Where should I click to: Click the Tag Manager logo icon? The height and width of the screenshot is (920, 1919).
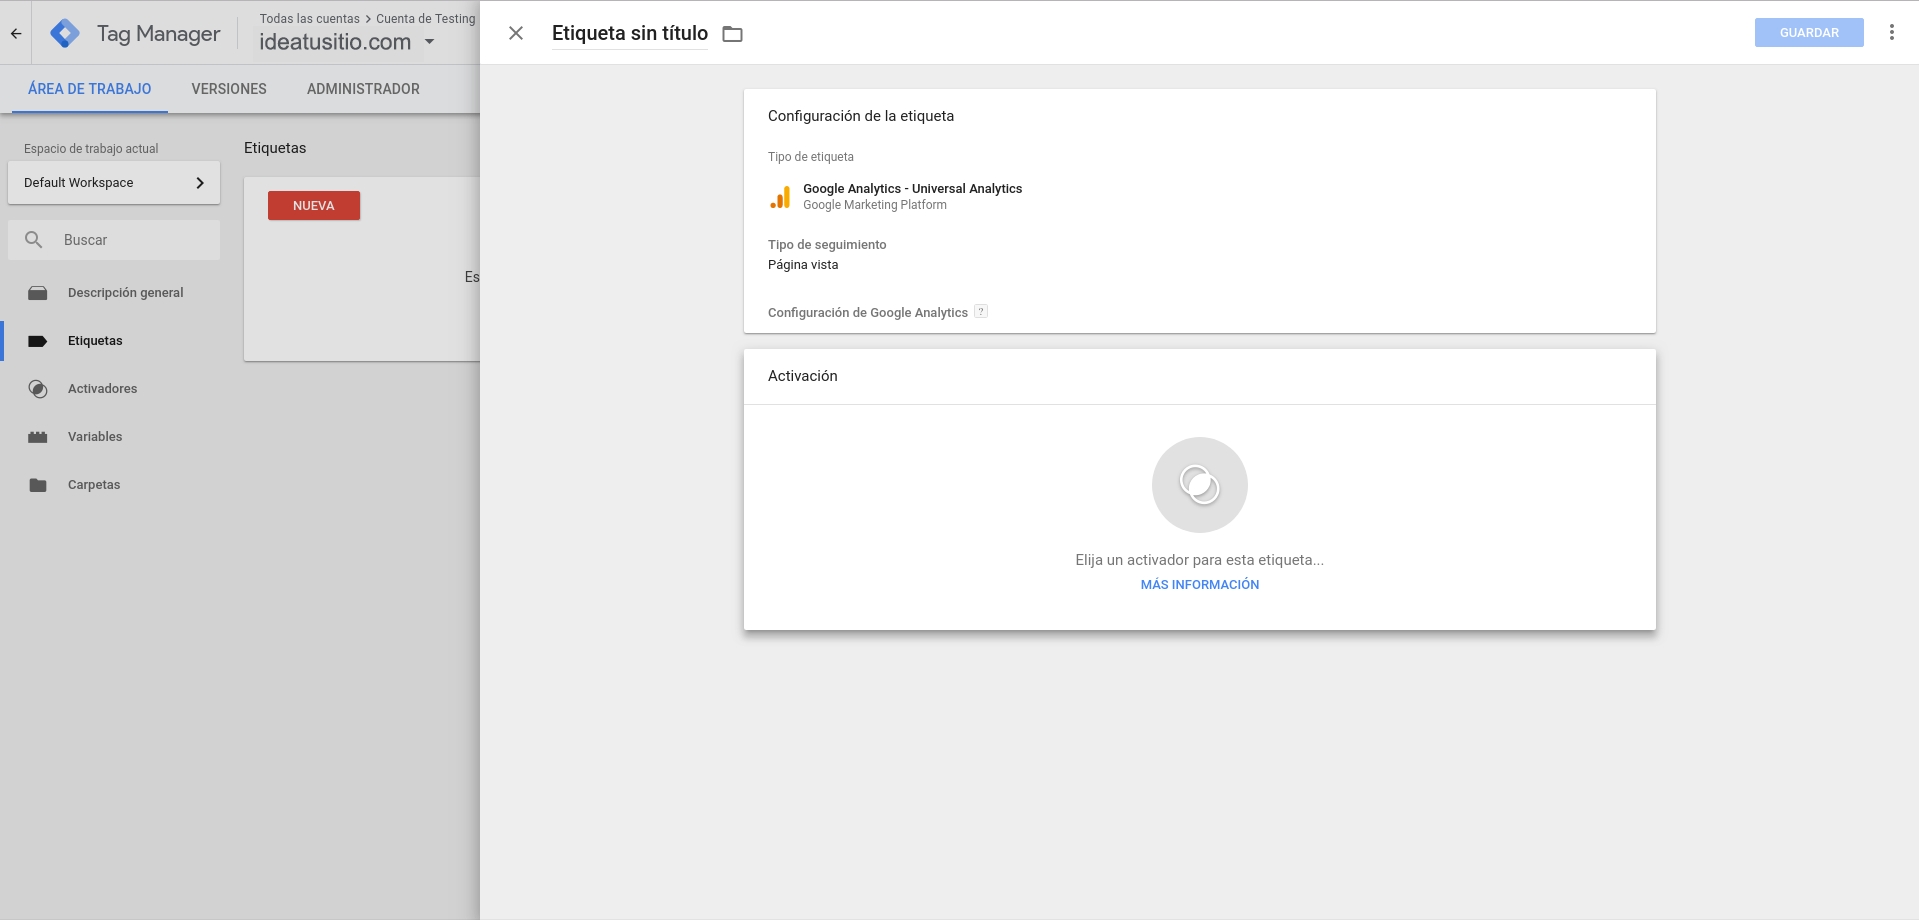tap(65, 33)
